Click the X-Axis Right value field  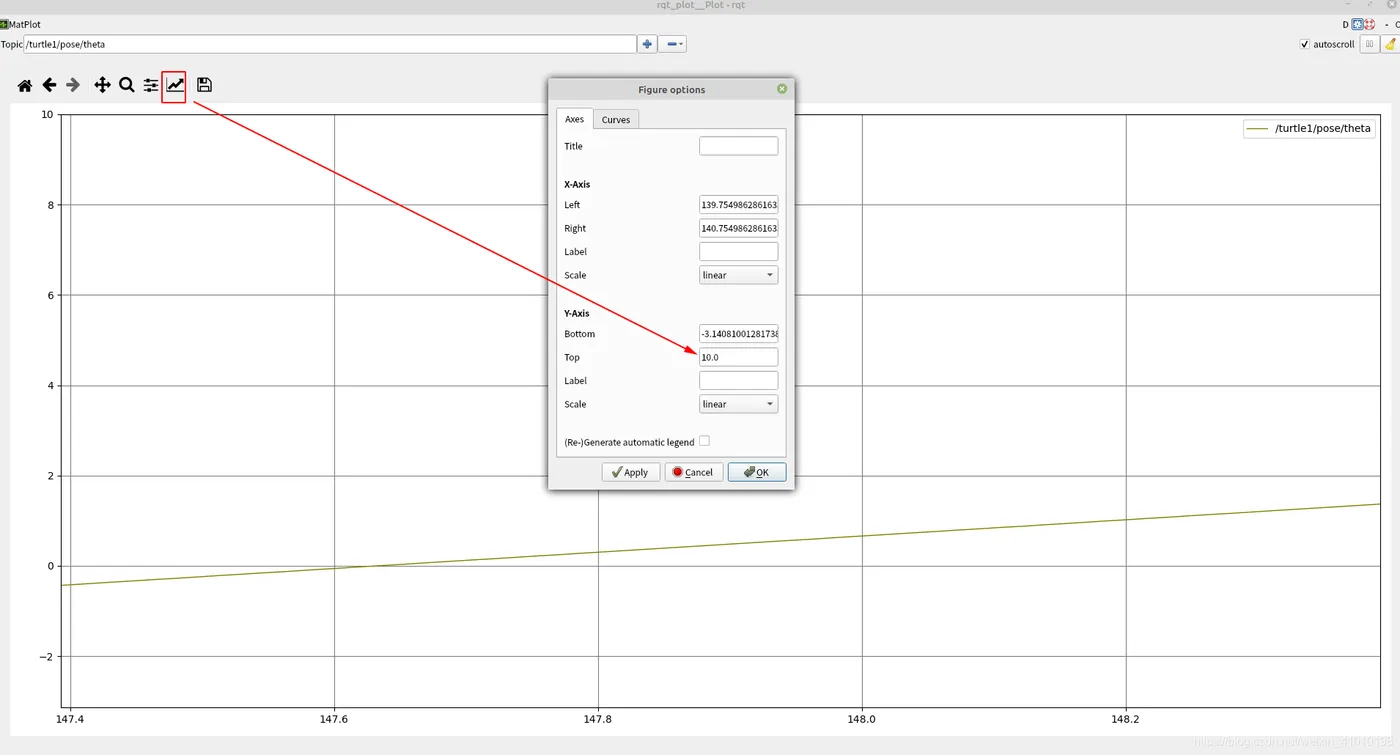click(x=738, y=228)
